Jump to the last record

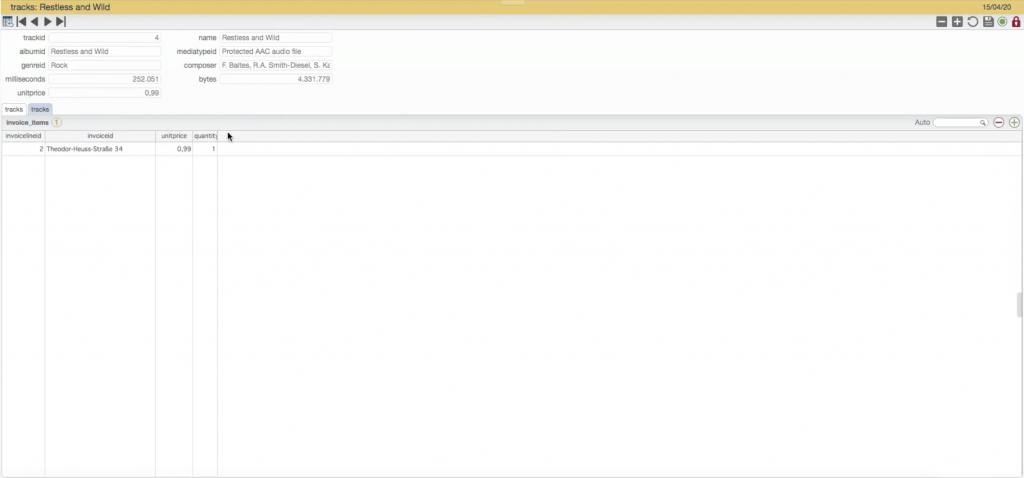coord(61,22)
